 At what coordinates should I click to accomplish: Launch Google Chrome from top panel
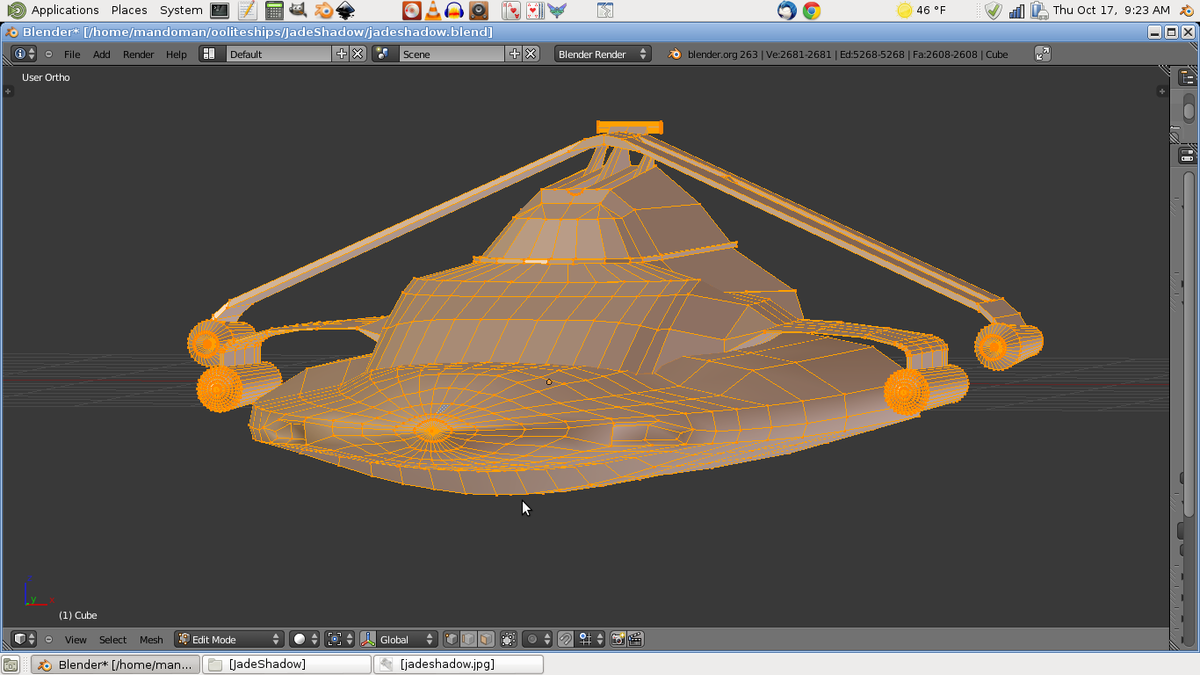pos(812,10)
